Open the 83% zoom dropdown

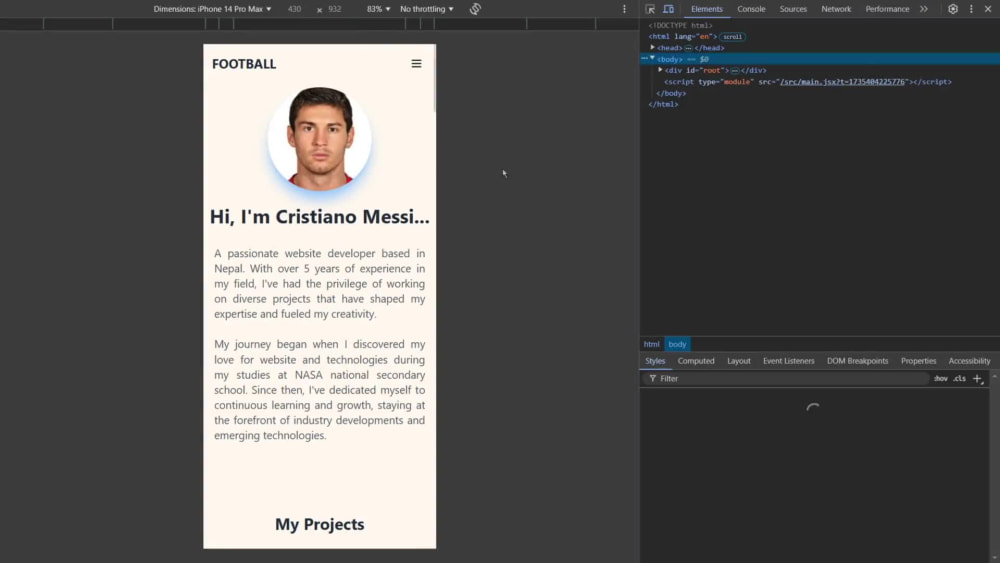pyautogui.click(x=378, y=9)
